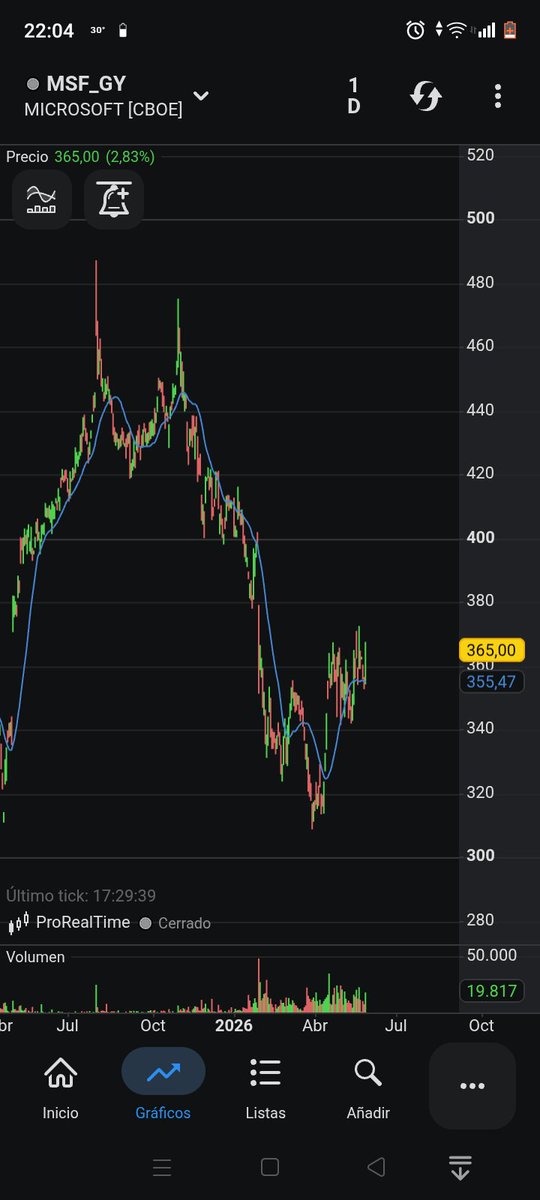
Task: Tap the 400 price axis label
Action: point(481,538)
